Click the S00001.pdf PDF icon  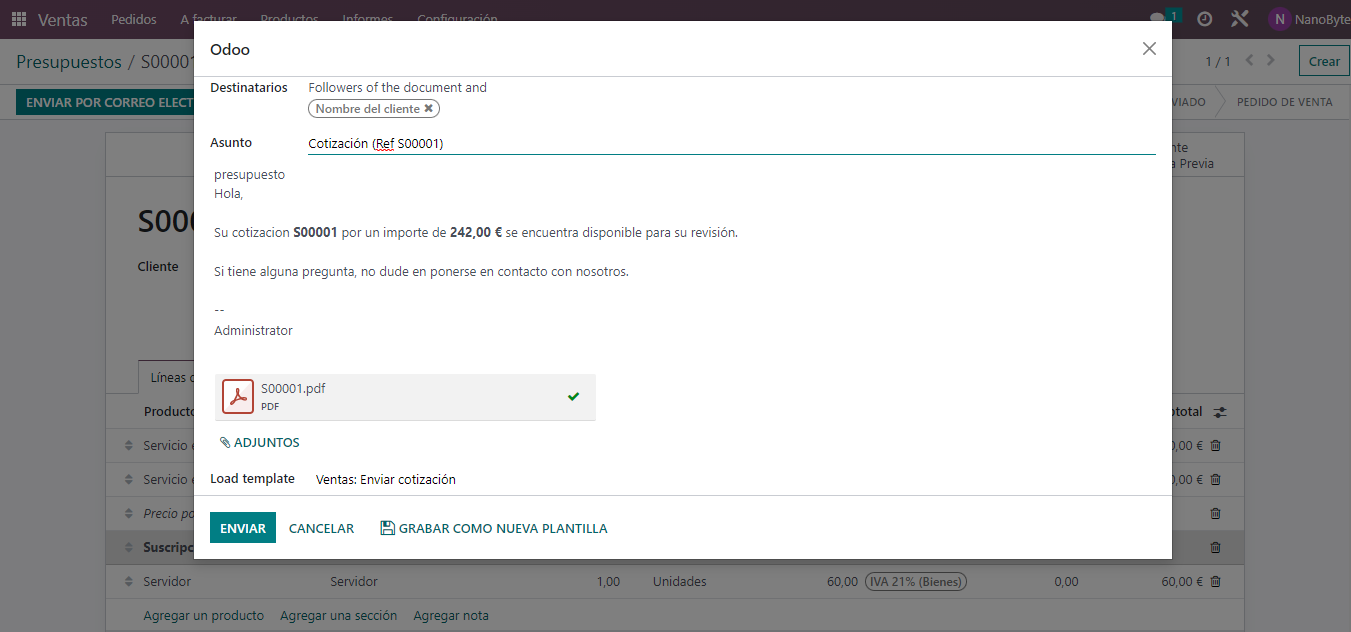pyautogui.click(x=238, y=397)
